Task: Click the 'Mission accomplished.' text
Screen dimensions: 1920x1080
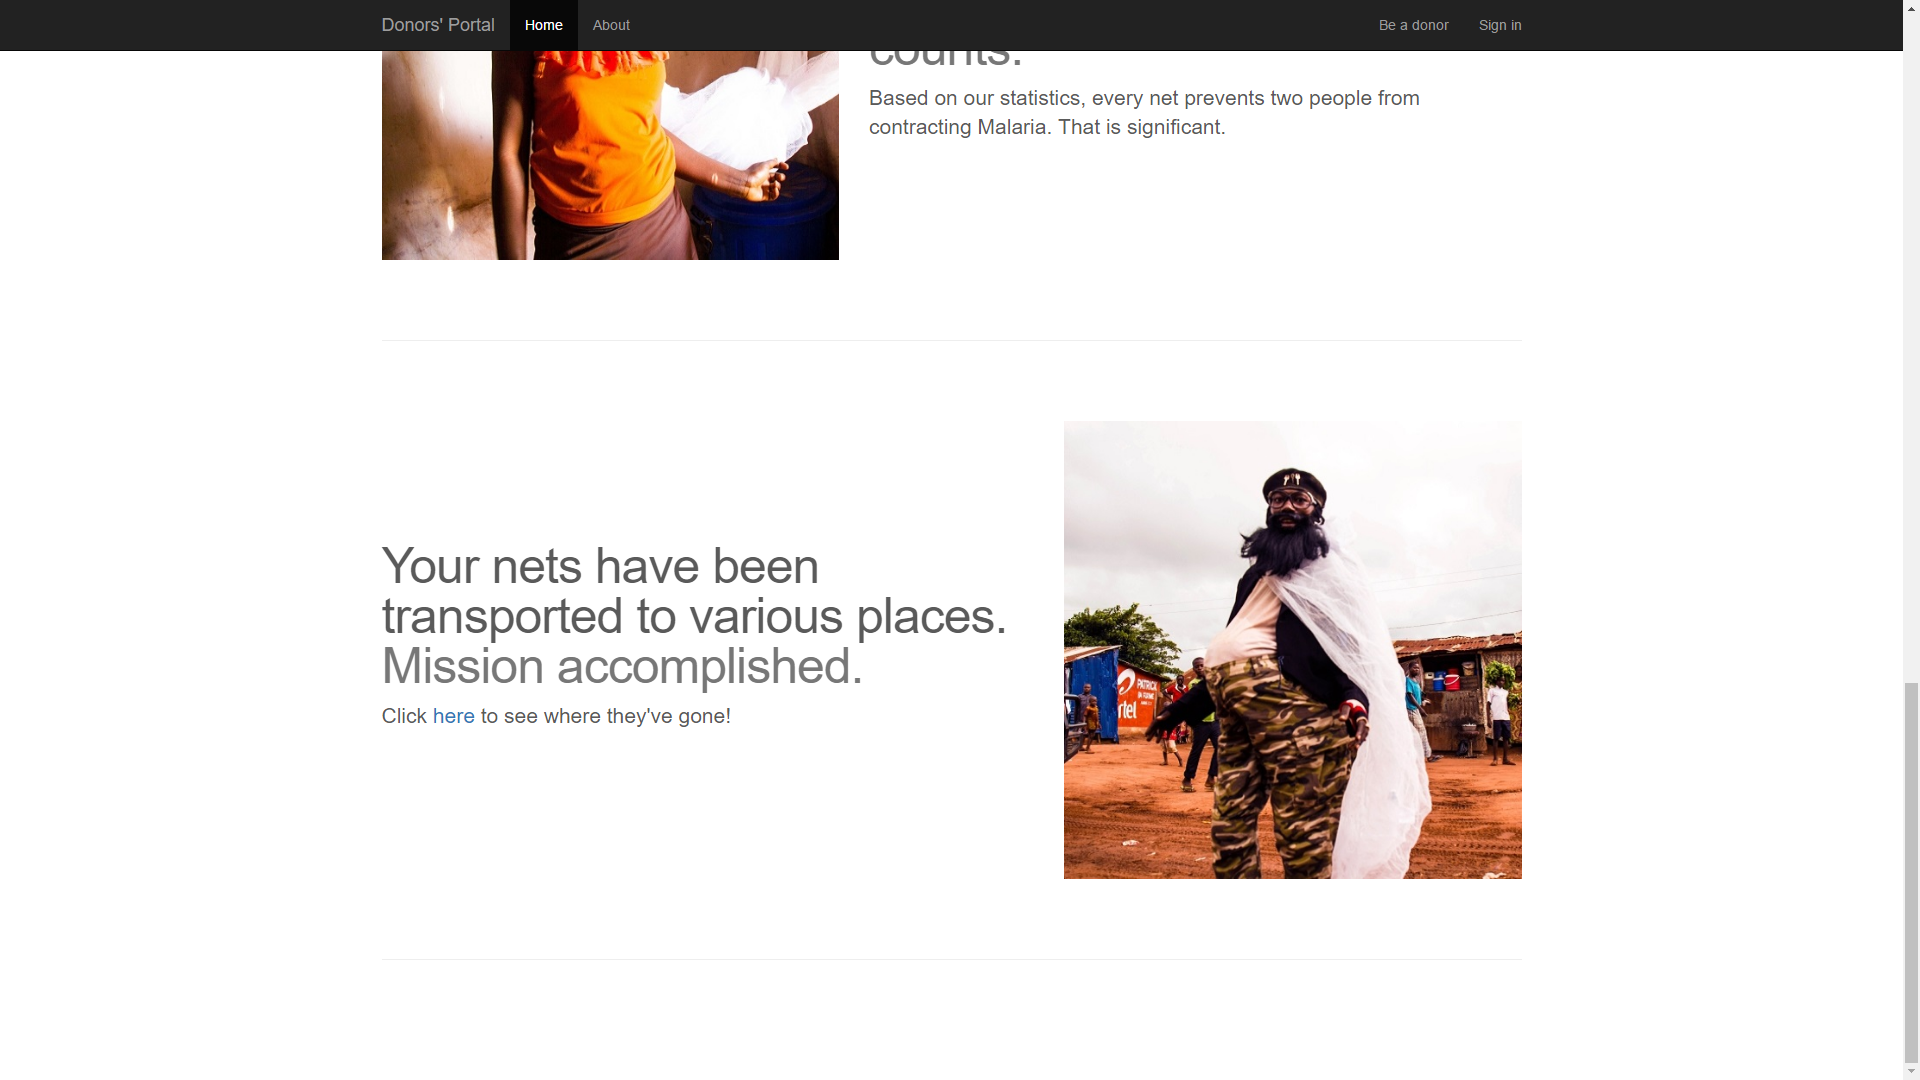Action: click(622, 666)
